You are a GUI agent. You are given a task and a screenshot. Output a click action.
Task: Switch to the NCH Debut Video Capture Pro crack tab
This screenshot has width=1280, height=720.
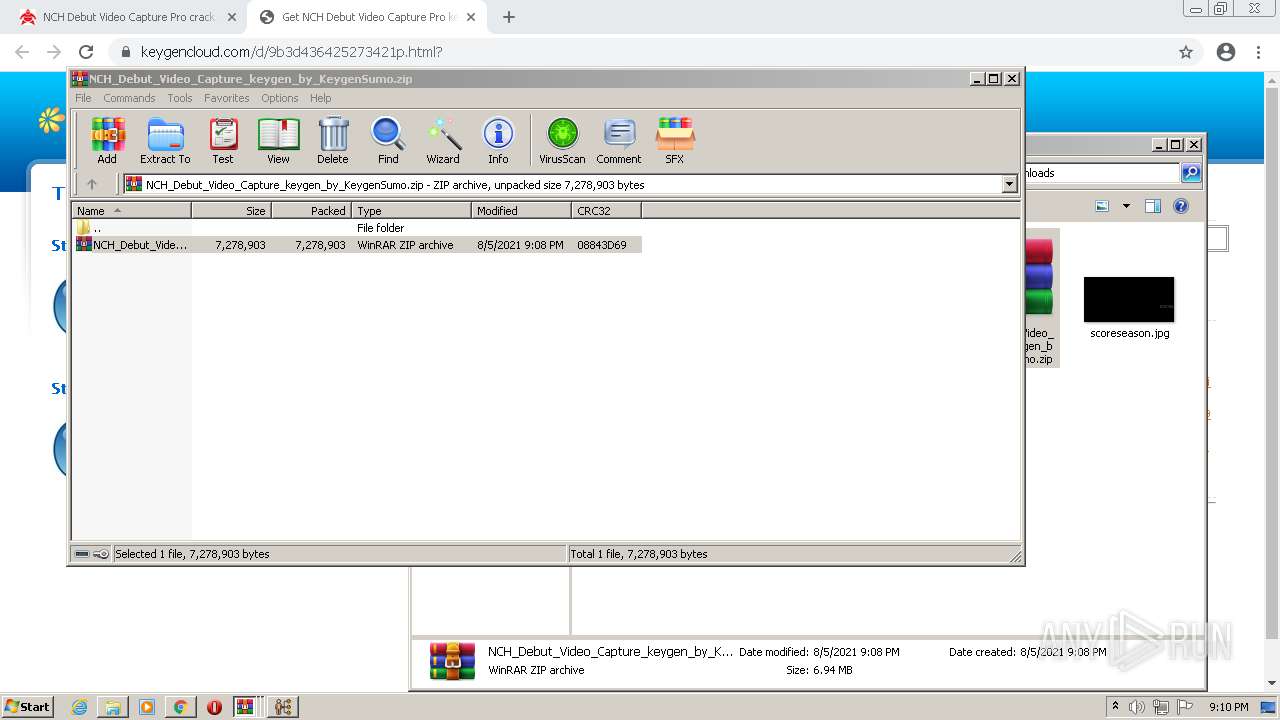(x=128, y=17)
